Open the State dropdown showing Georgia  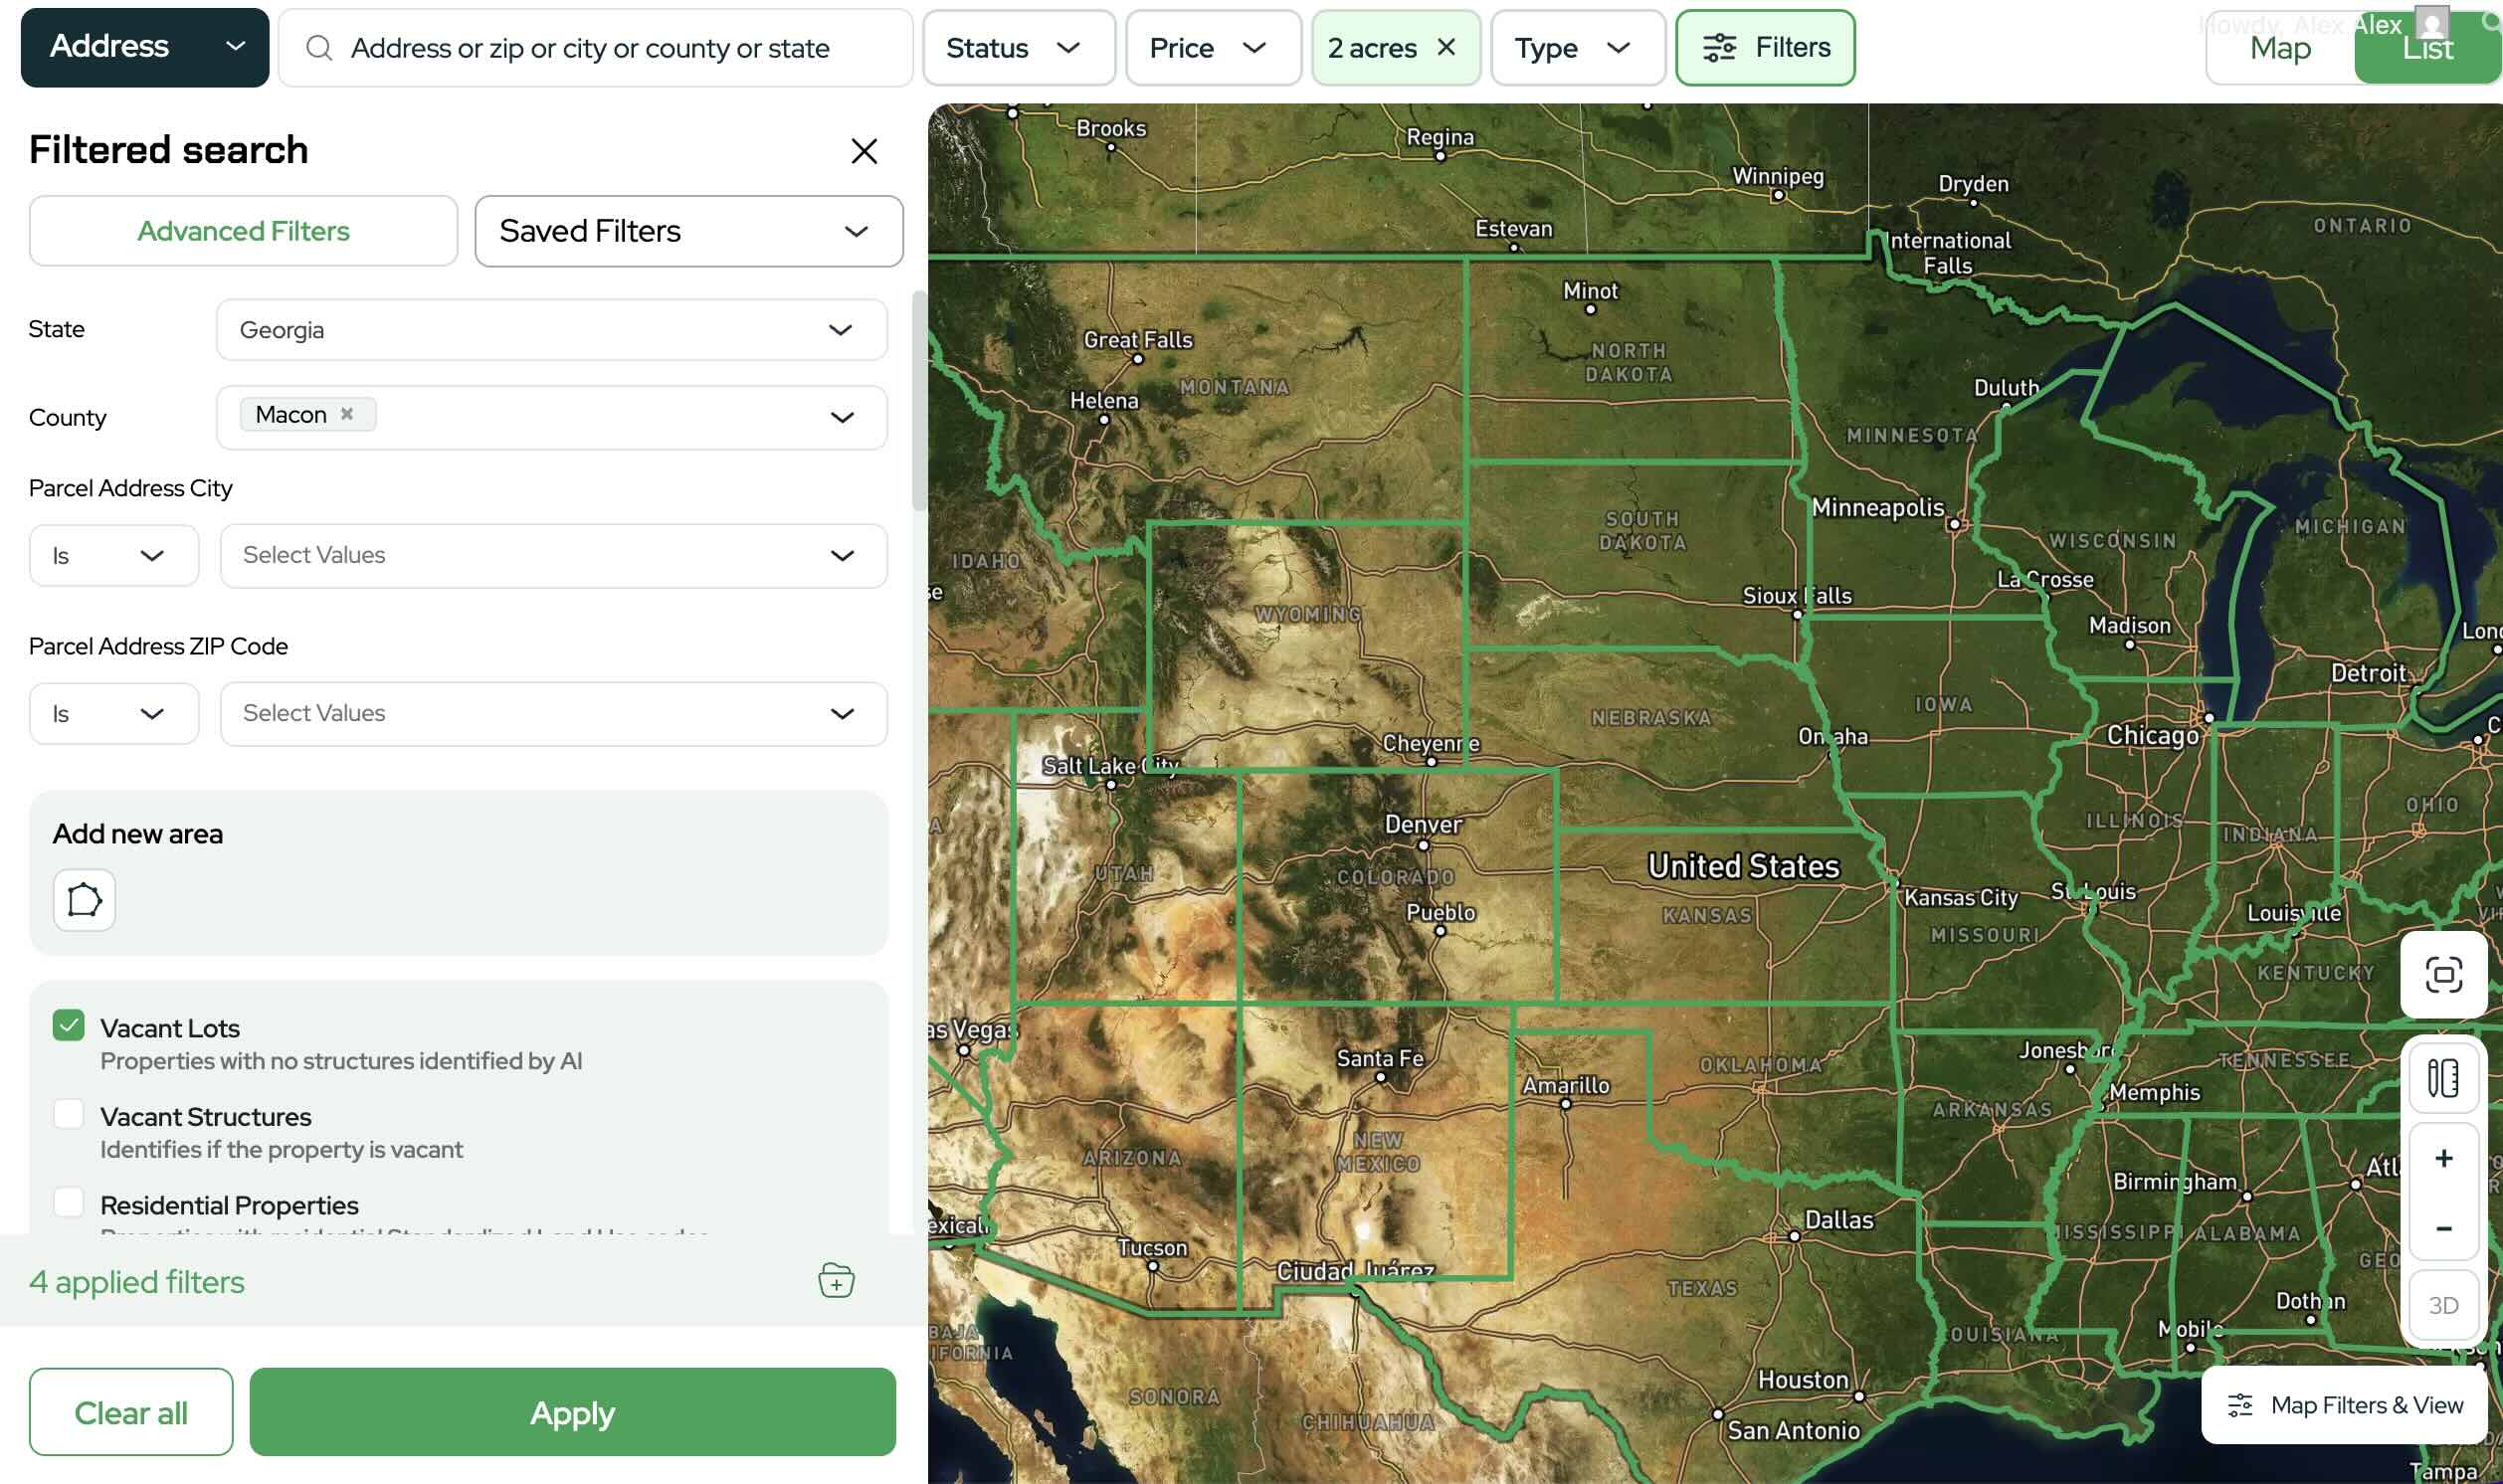(551, 330)
